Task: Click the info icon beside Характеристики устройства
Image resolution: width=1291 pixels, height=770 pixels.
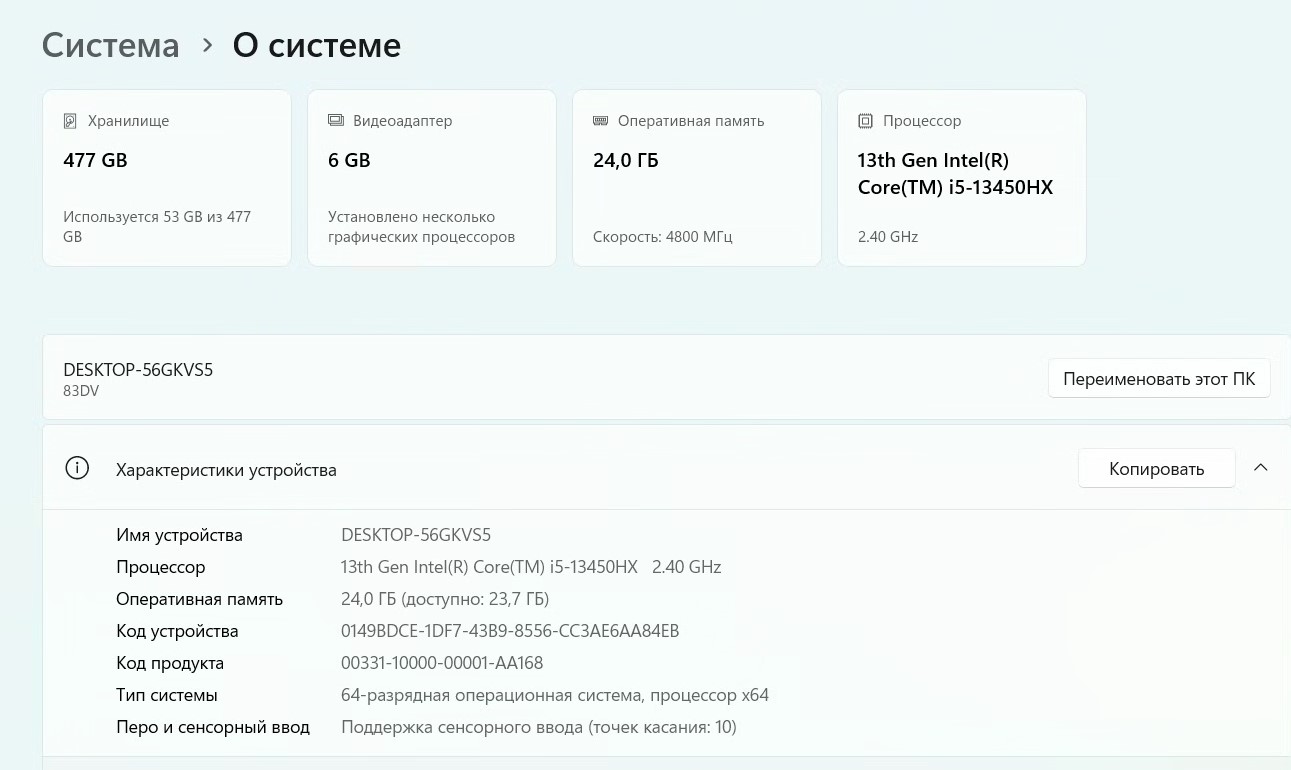Action: 77,467
